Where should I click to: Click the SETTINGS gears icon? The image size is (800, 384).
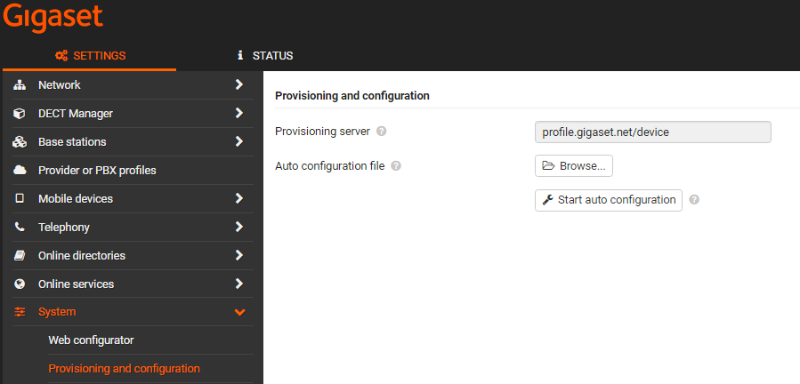(x=61, y=56)
